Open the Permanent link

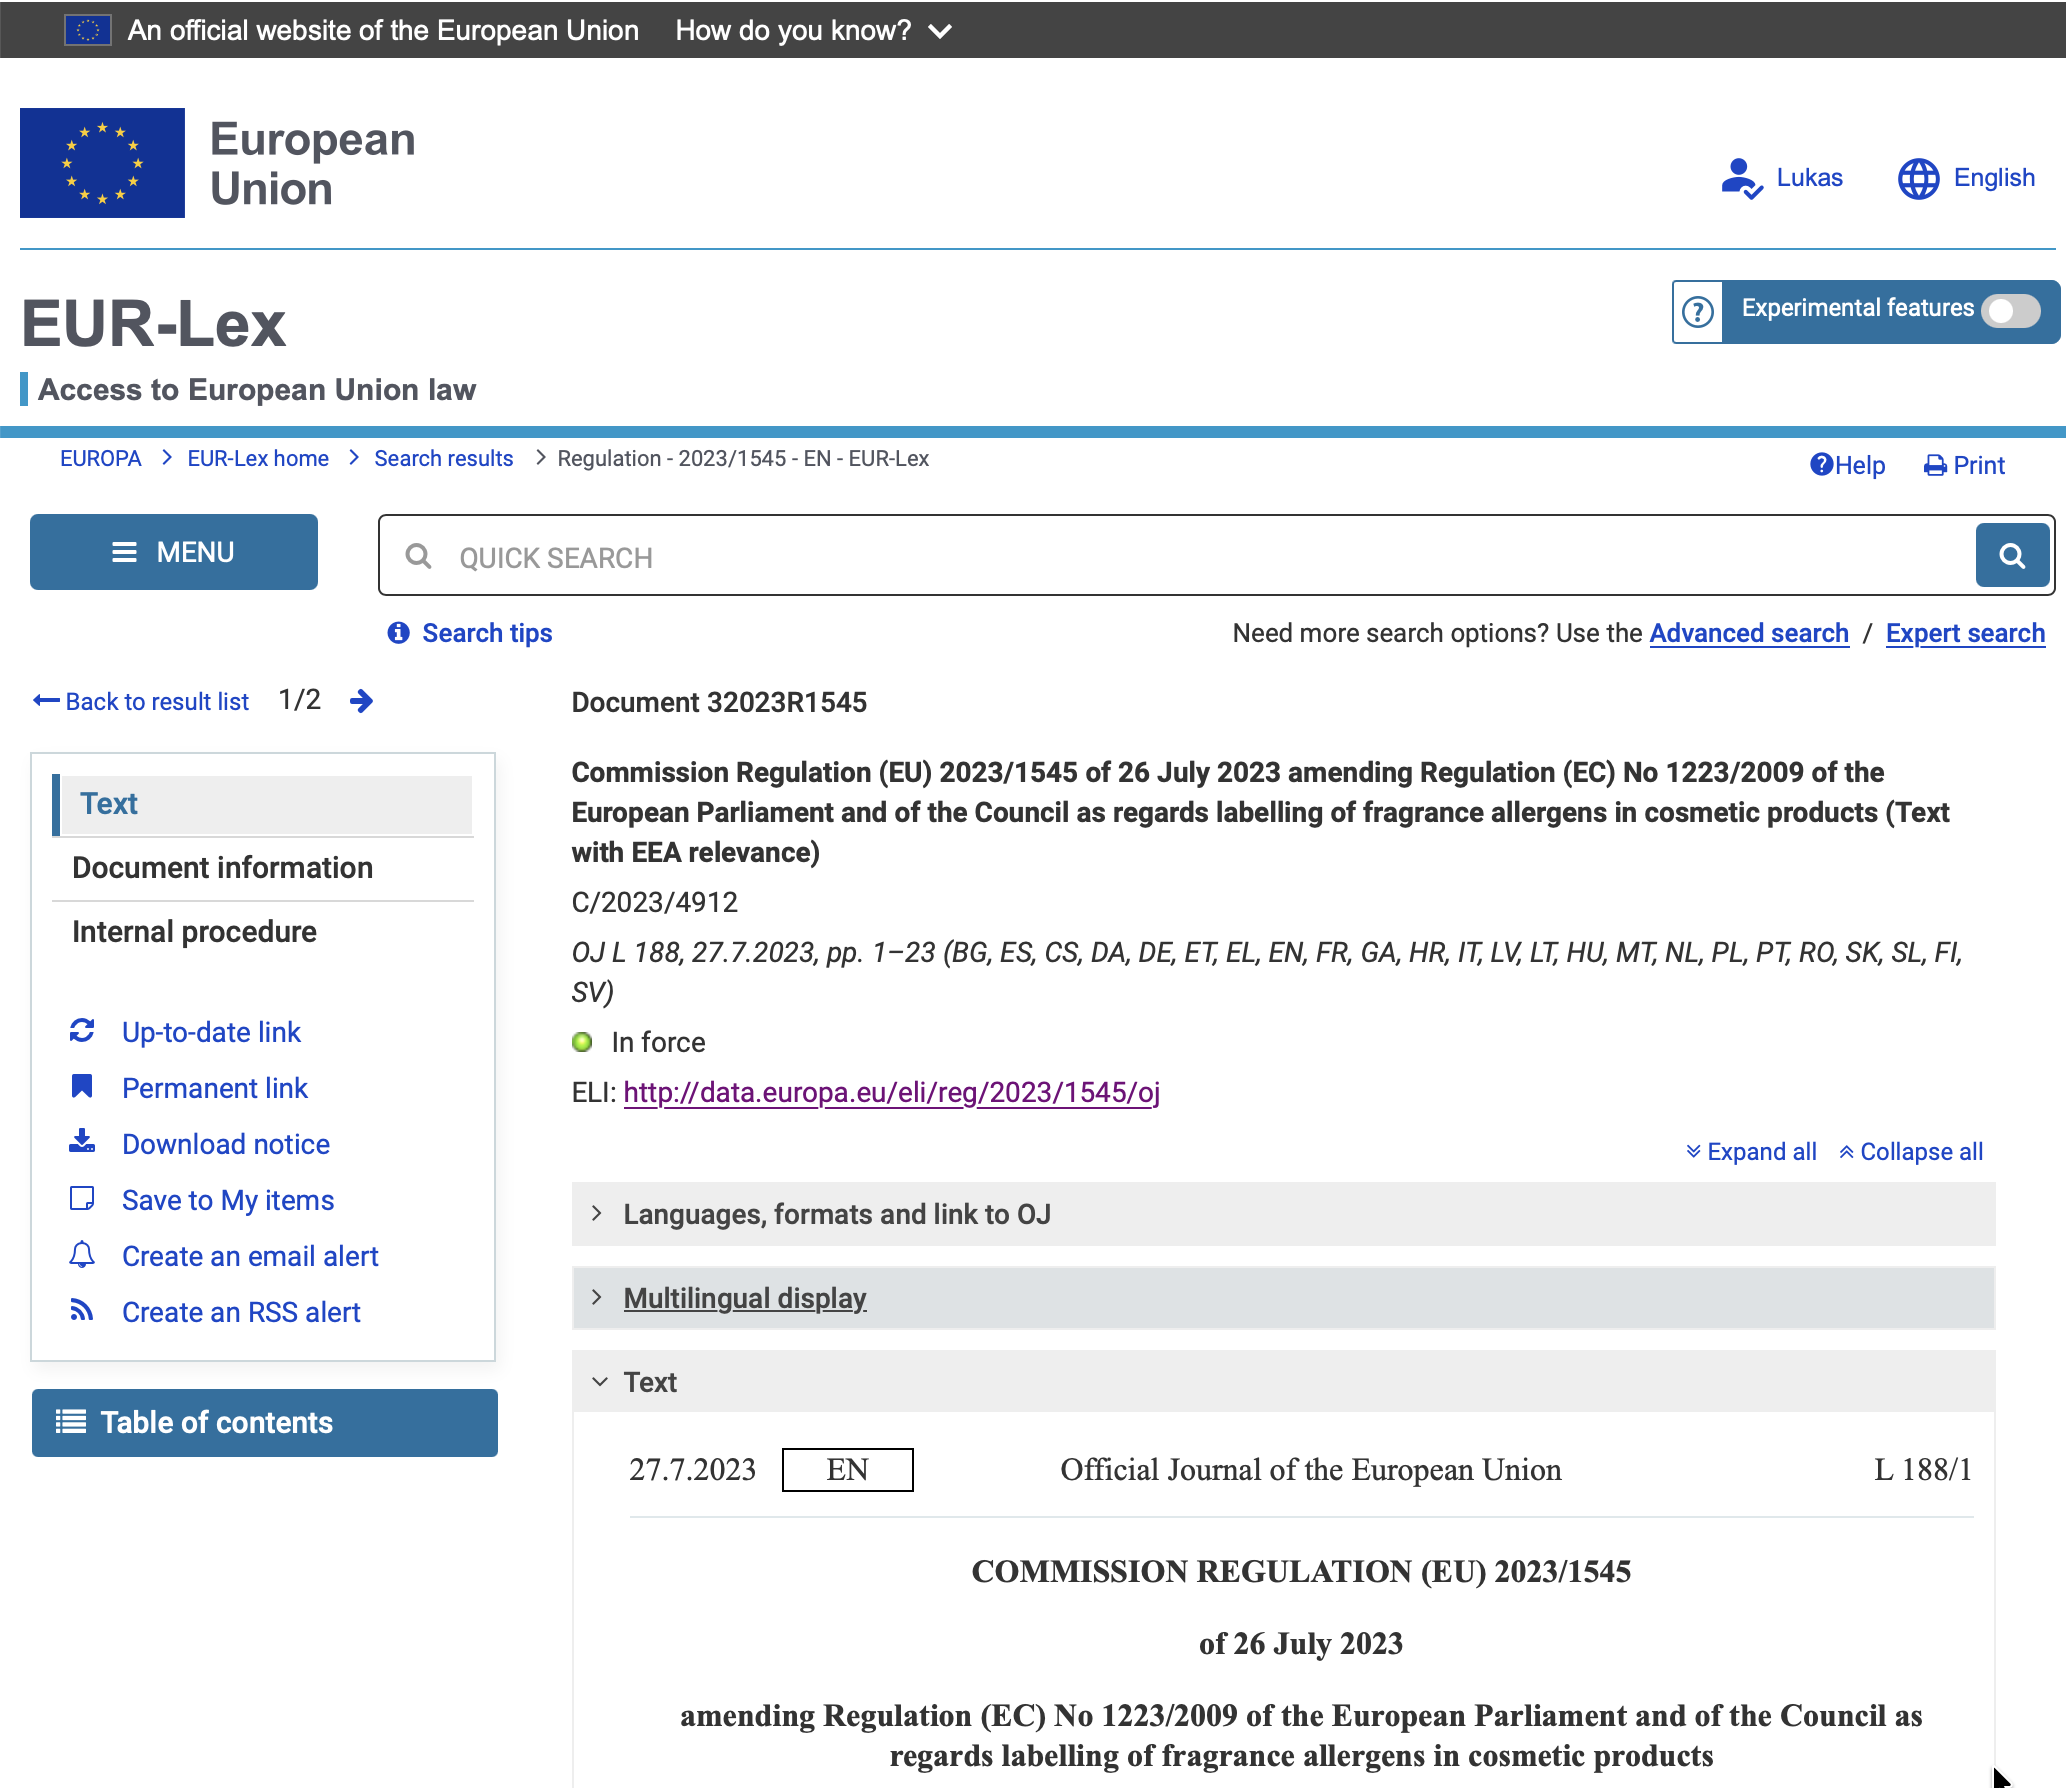(x=215, y=1088)
